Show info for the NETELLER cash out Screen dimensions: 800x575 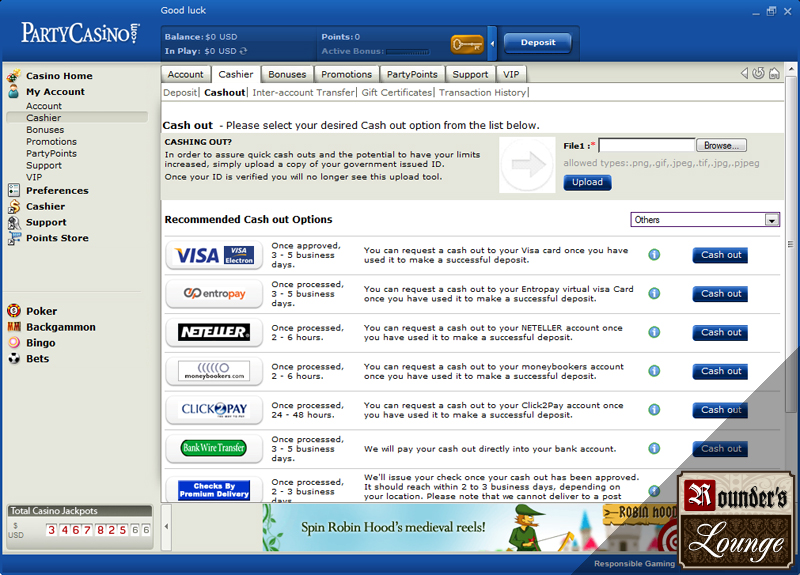point(654,332)
